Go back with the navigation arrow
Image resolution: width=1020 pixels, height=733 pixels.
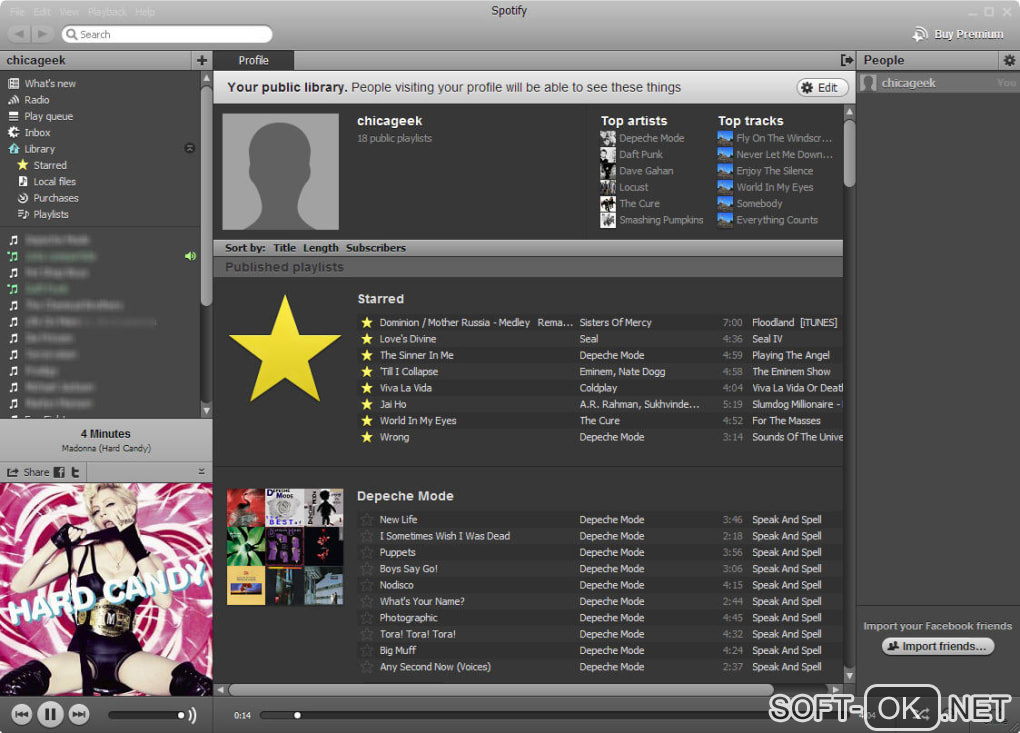pos(20,34)
